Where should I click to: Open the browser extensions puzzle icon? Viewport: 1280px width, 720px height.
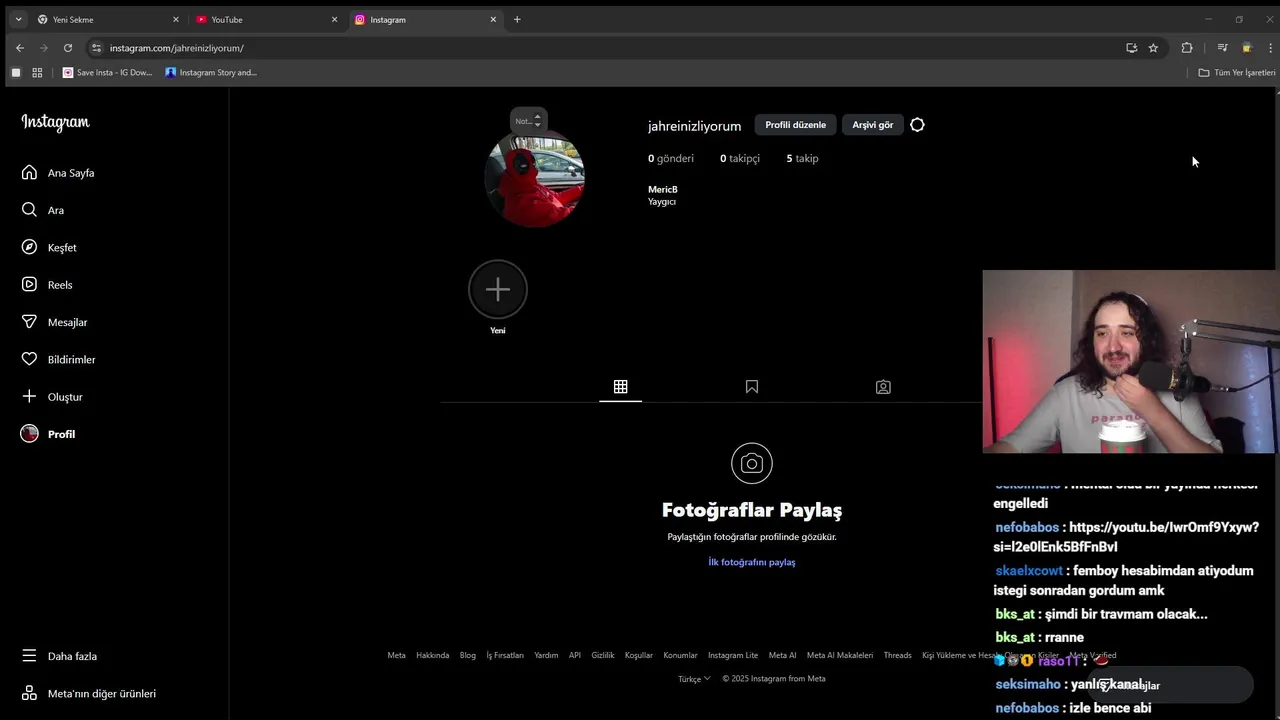pyautogui.click(x=1187, y=48)
